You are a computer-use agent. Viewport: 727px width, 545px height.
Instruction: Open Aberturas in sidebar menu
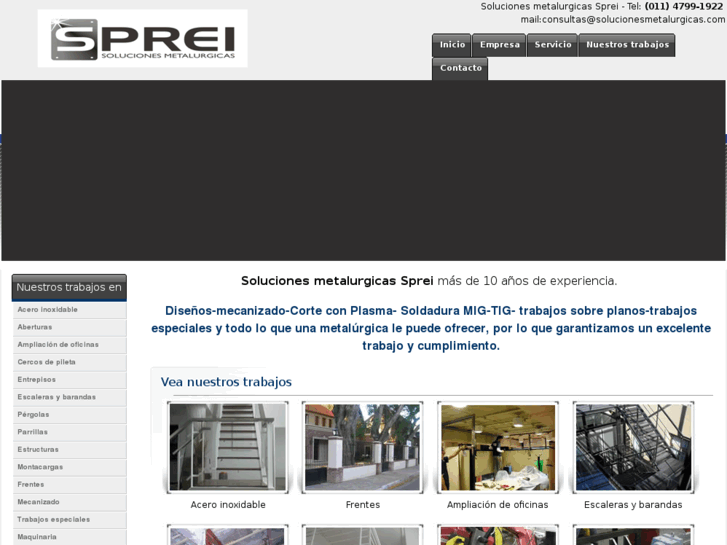(70, 327)
